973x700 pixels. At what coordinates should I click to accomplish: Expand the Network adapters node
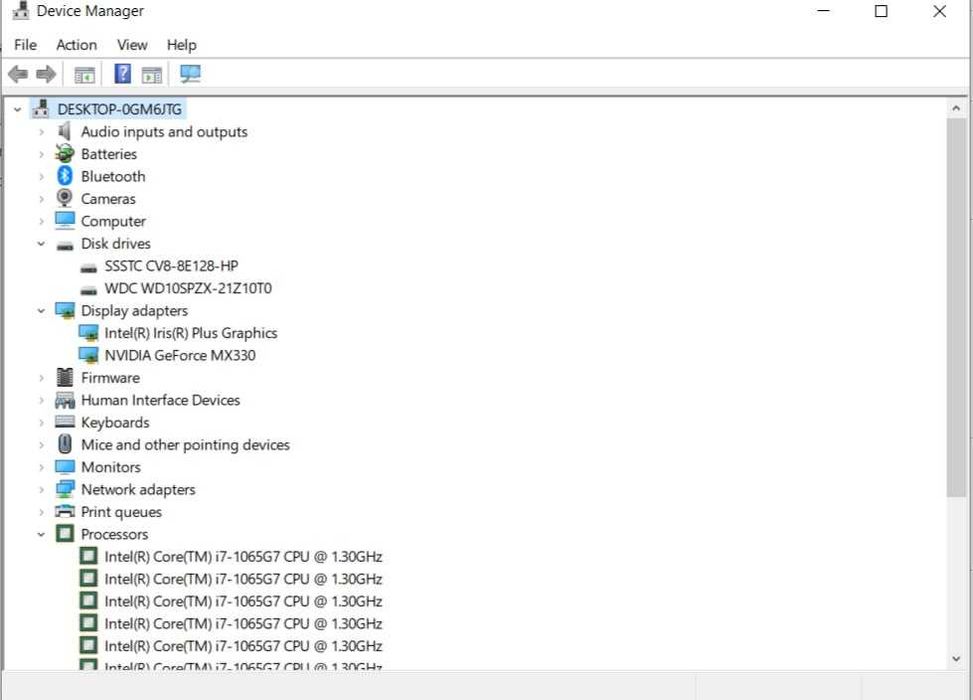click(x=41, y=490)
